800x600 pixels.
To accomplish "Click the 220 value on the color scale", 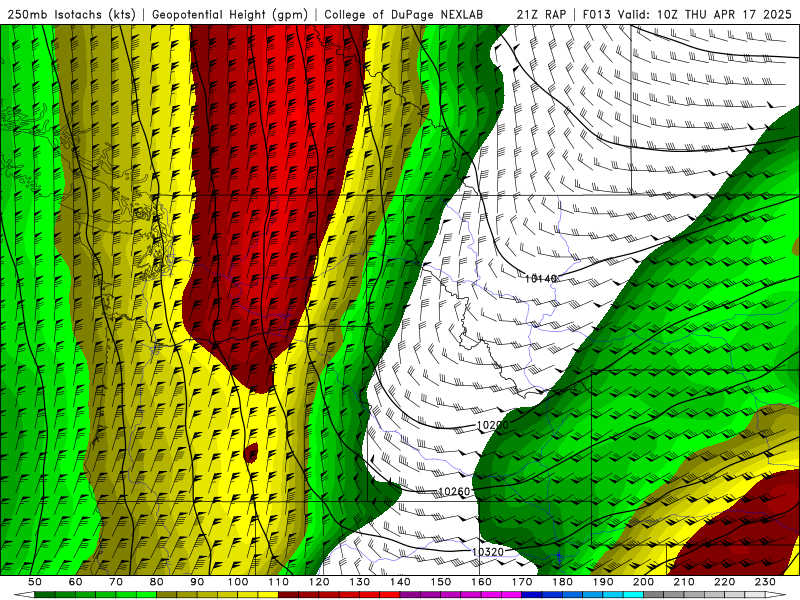I will (x=725, y=582).
